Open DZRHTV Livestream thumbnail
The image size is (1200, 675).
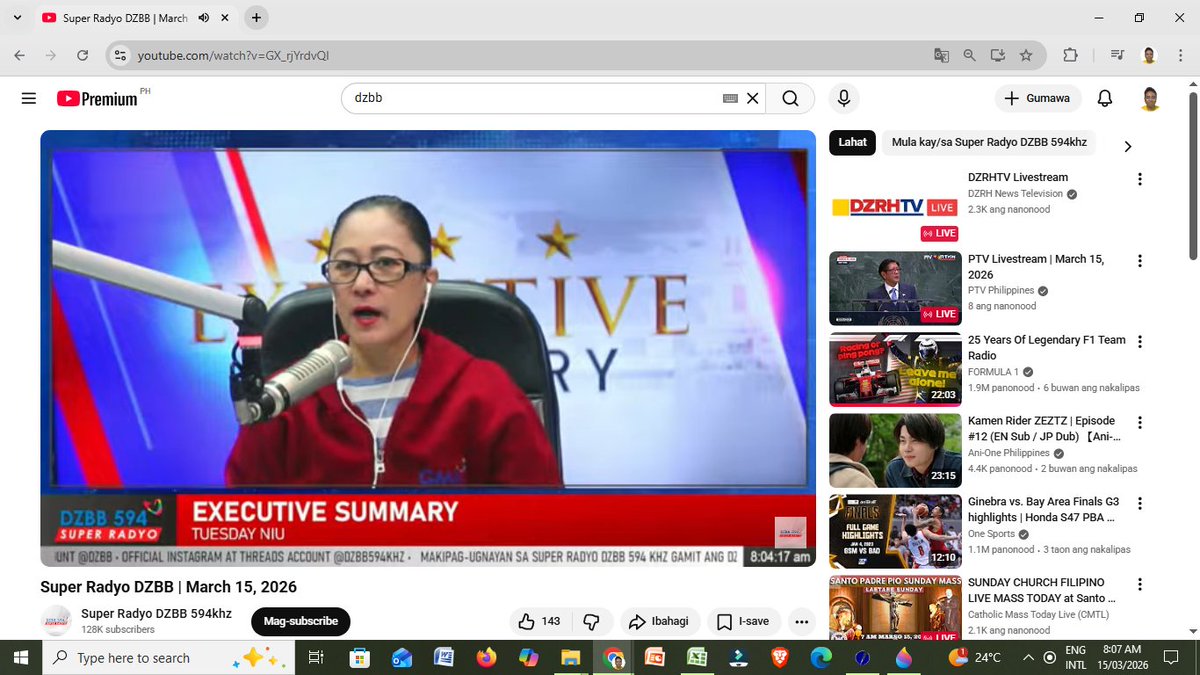[895, 207]
